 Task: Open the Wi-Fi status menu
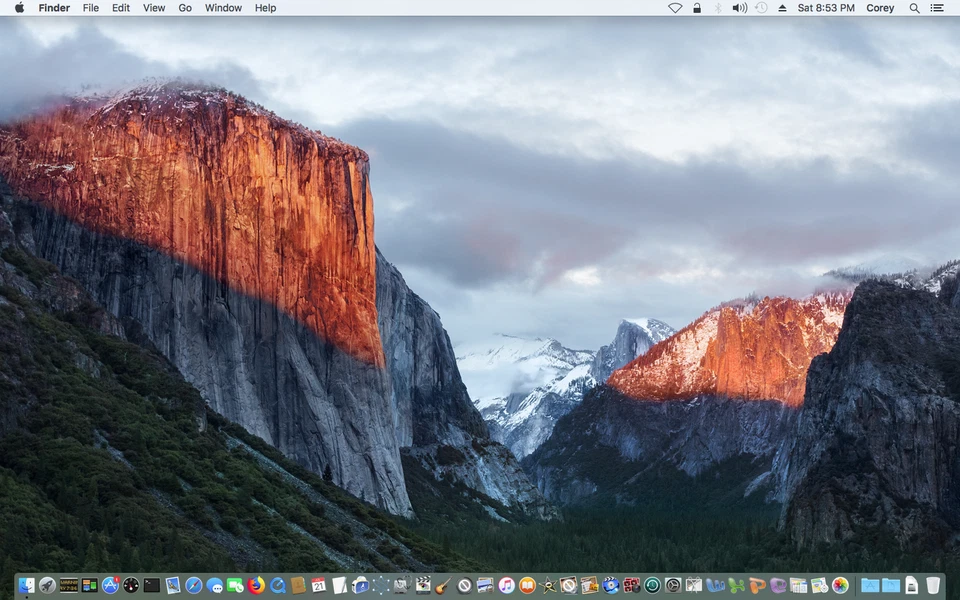pos(675,8)
